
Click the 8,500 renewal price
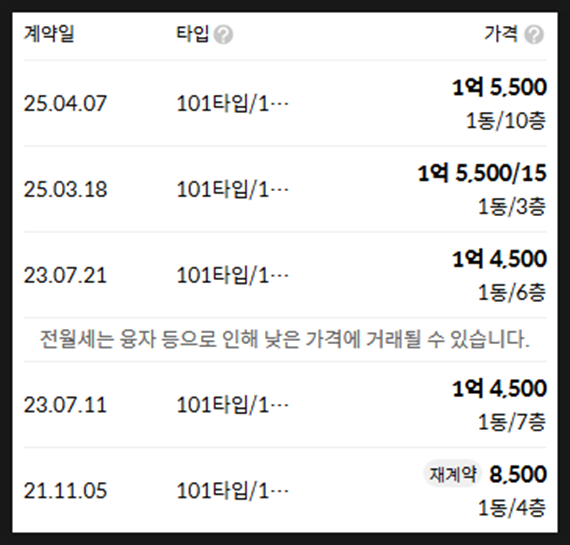tap(518, 474)
